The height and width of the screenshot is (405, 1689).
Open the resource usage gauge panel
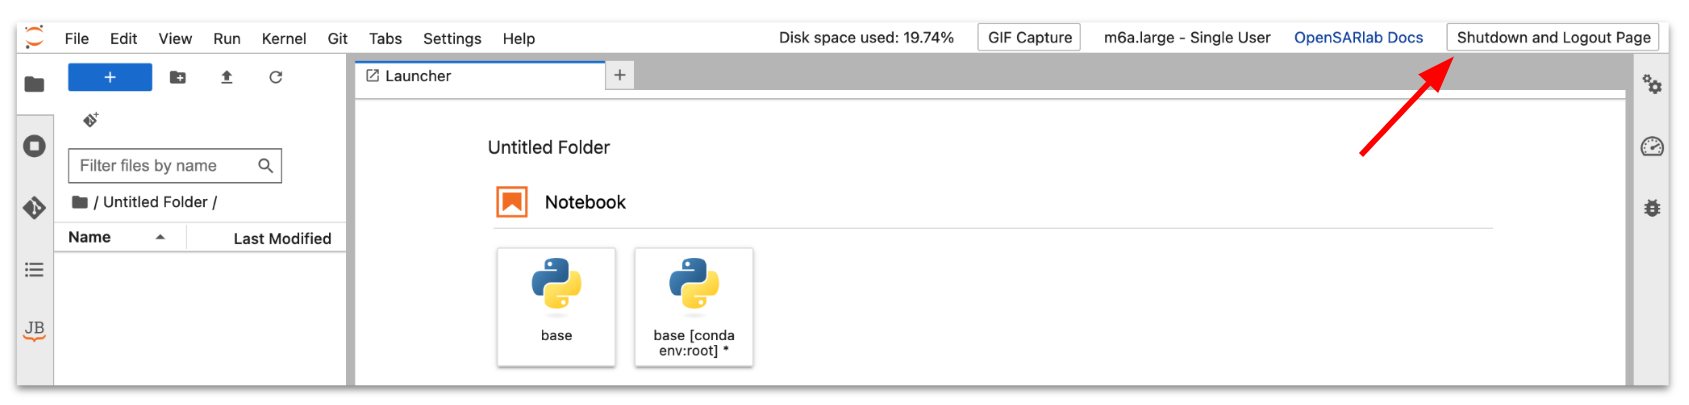click(x=1652, y=147)
